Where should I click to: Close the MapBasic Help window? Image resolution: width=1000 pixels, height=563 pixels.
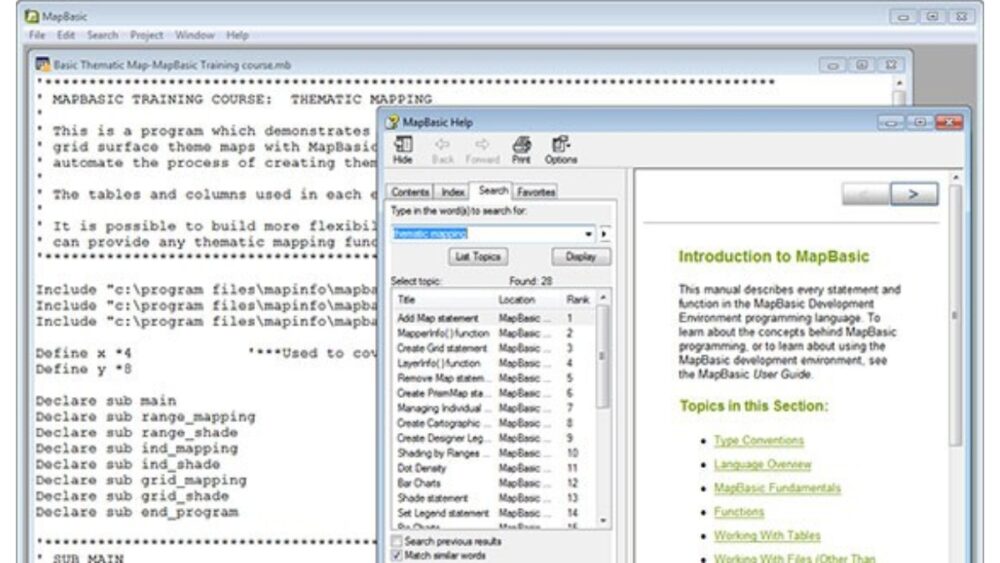pos(949,122)
